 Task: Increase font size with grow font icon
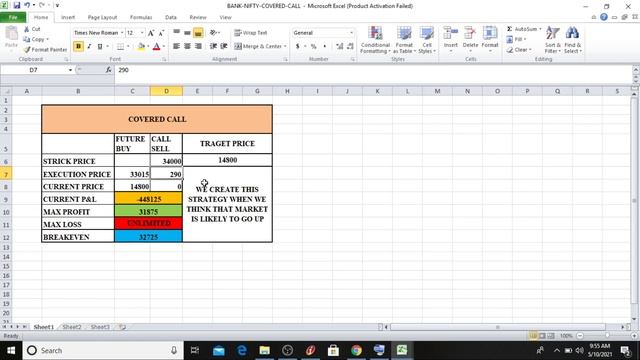coord(151,33)
